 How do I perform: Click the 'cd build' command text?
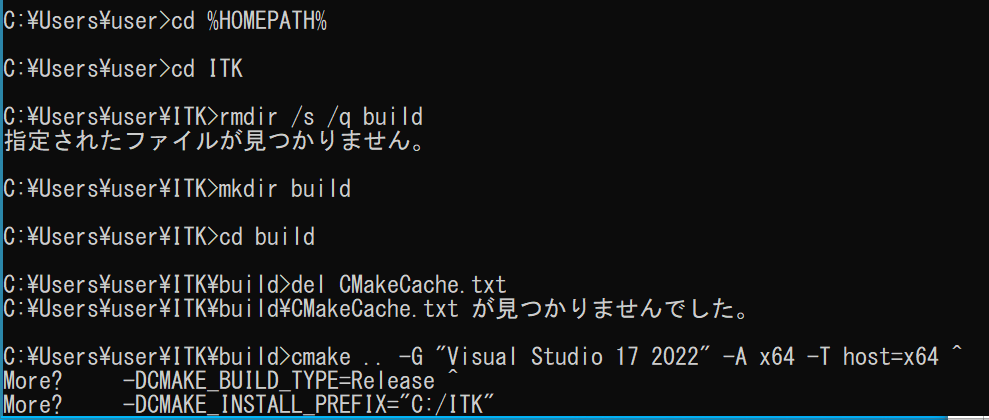click(266, 237)
